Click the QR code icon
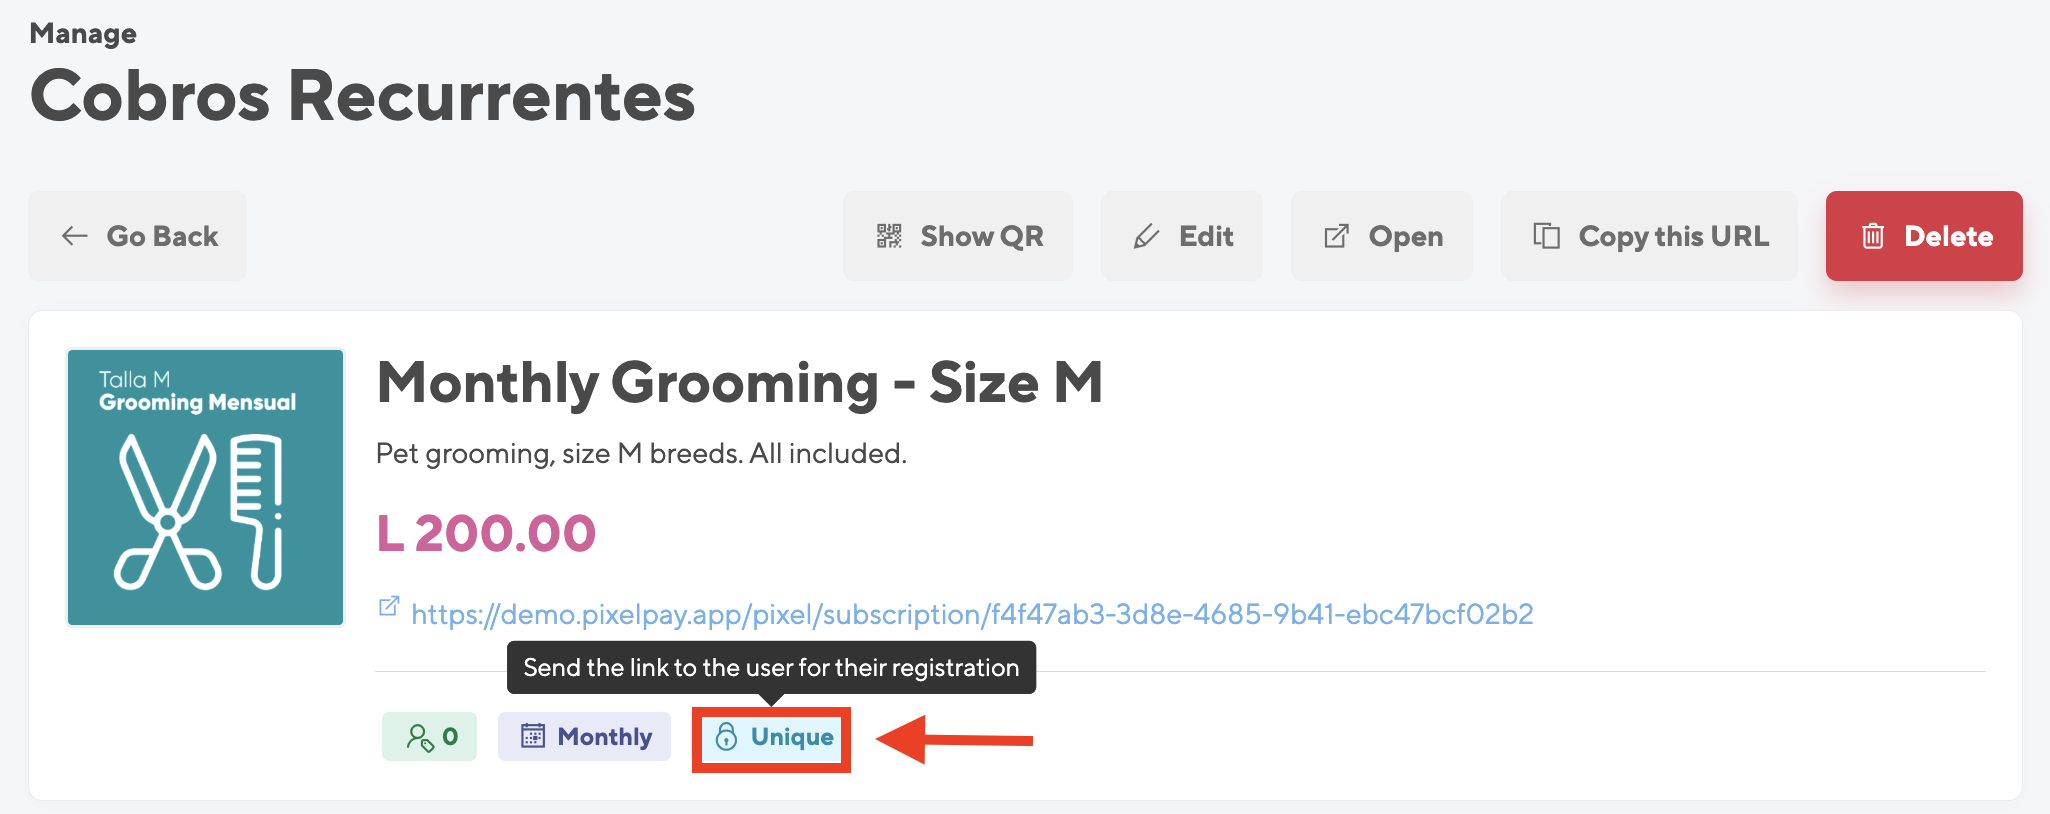The height and width of the screenshot is (814, 2050). [x=889, y=236]
